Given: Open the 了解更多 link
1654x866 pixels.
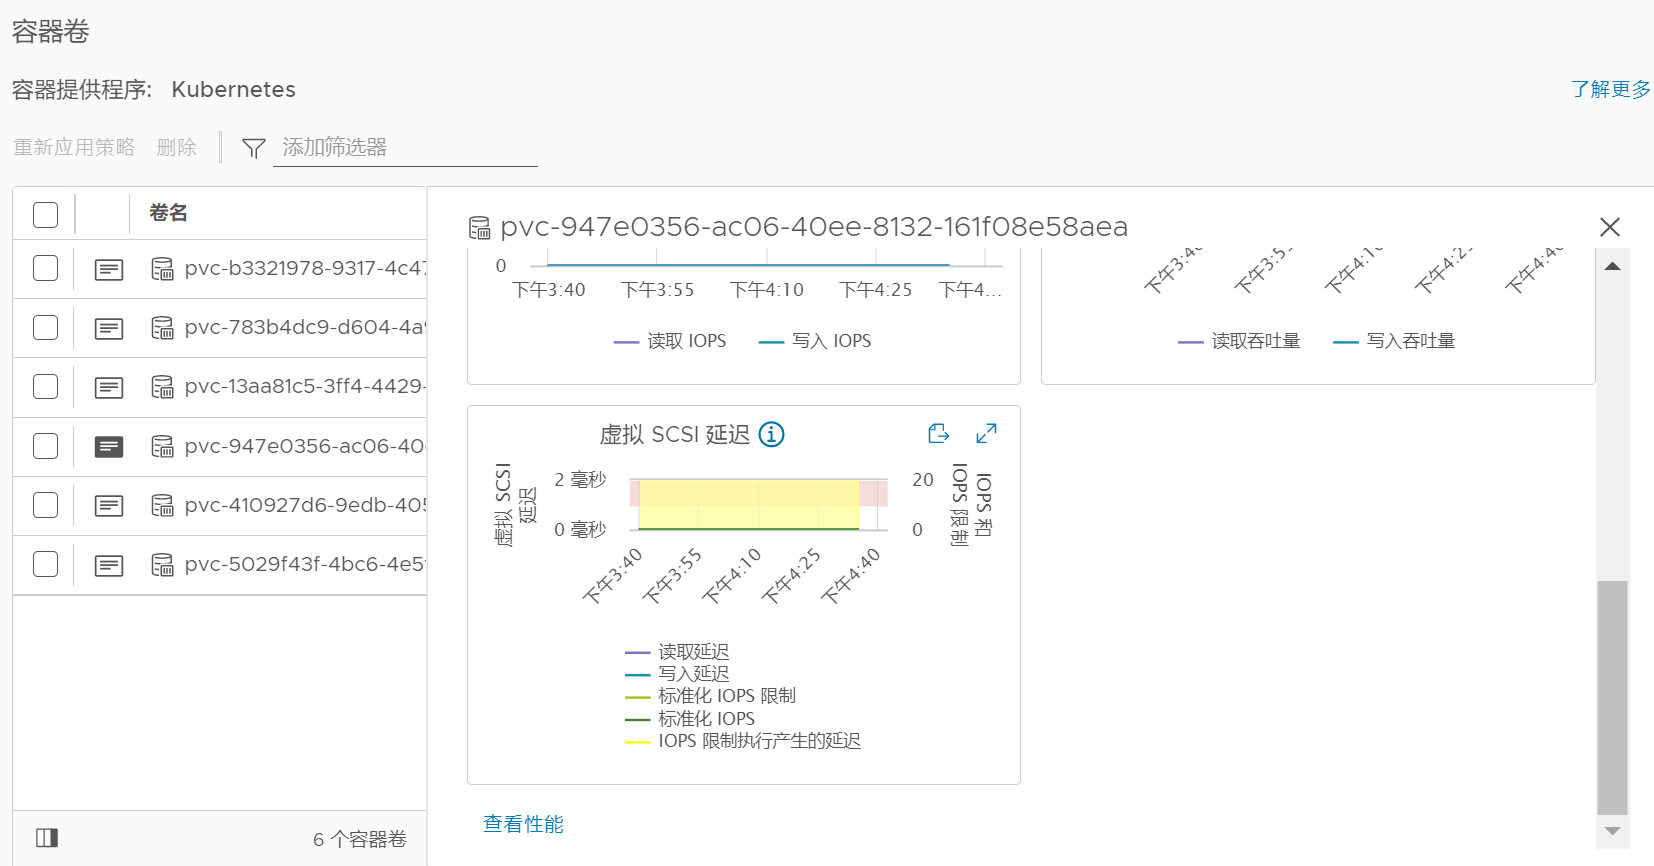Looking at the screenshot, I should click(x=1611, y=89).
